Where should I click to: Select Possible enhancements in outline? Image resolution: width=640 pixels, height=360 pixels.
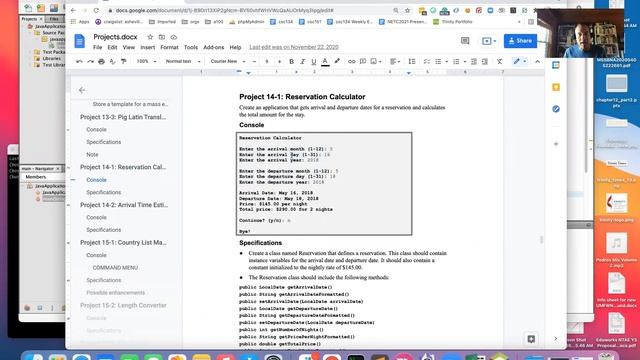pyautogui.click(x=116, y=293)
